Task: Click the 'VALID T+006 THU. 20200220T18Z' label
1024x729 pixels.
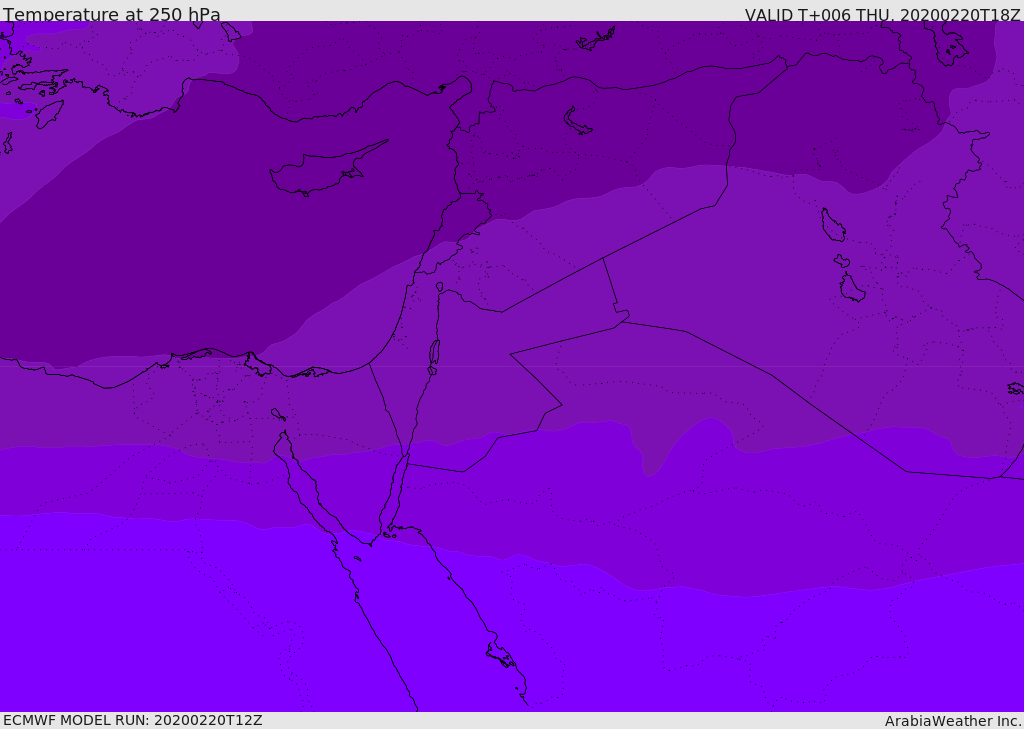Action: pyautogui.click(x=882, y=14)
